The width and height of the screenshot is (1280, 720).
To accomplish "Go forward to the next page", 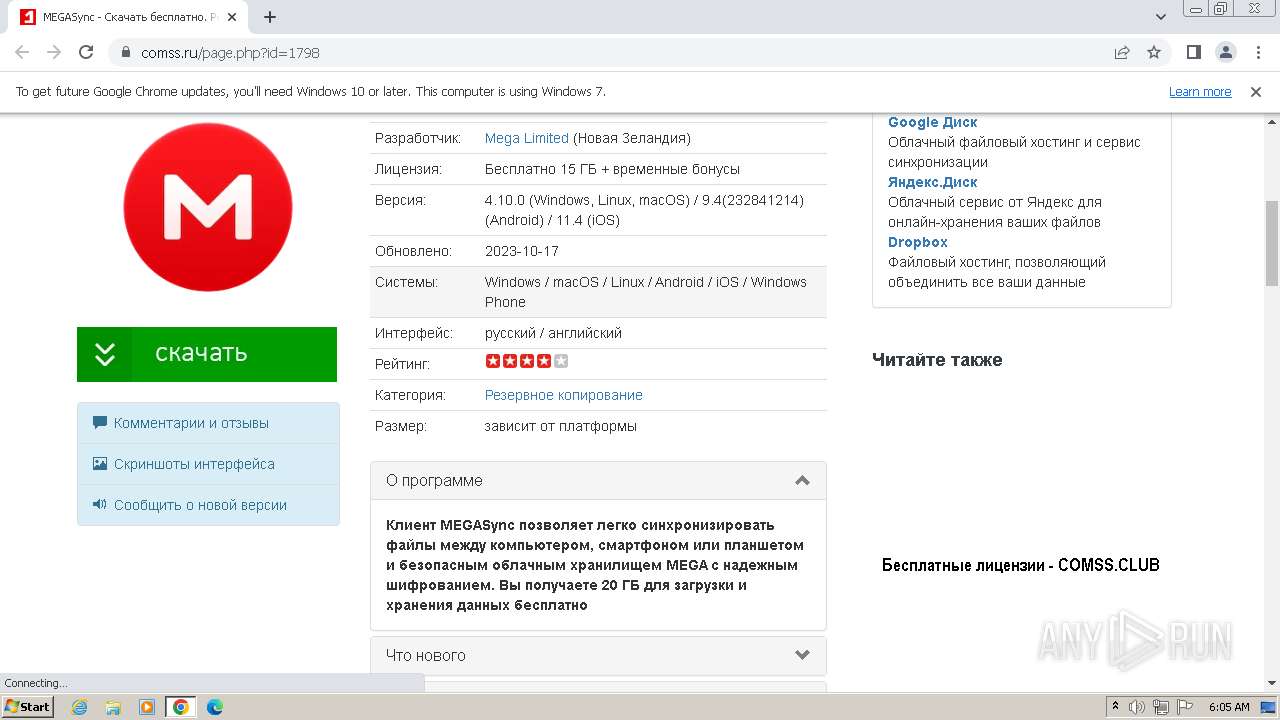I will click(x=54, y=53).
